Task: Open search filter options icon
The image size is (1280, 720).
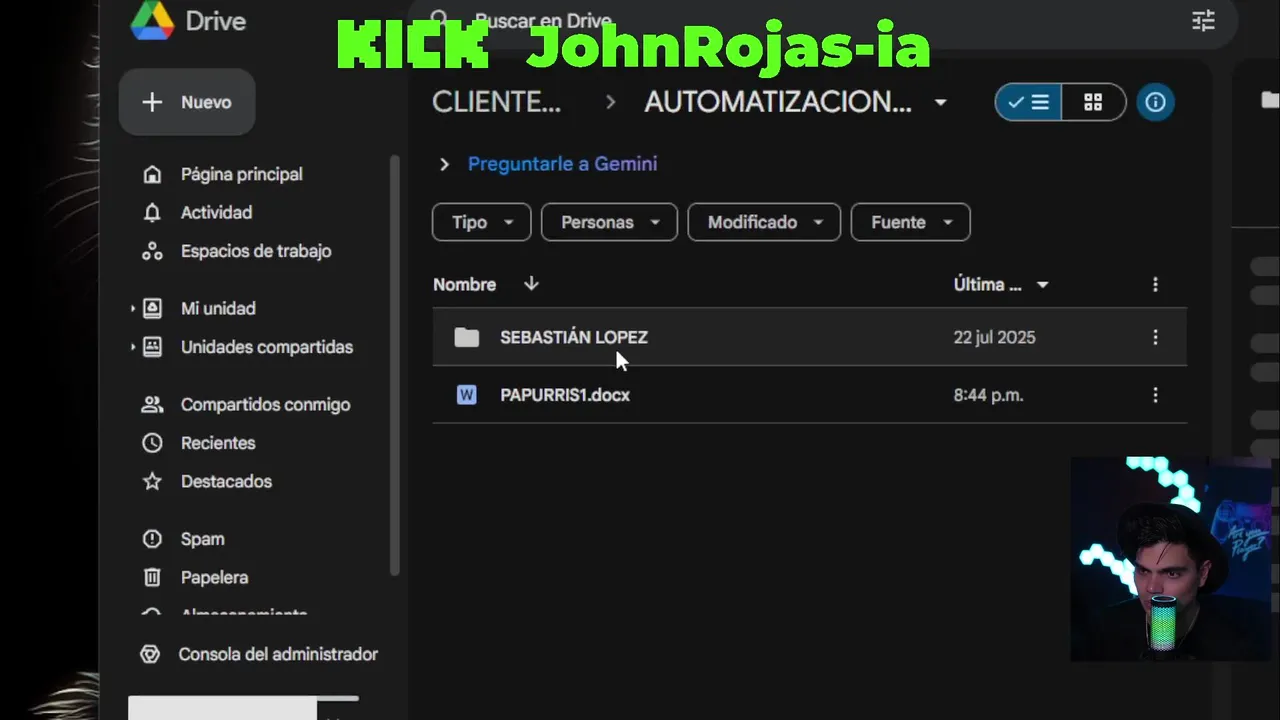Action: (1203, 20)
